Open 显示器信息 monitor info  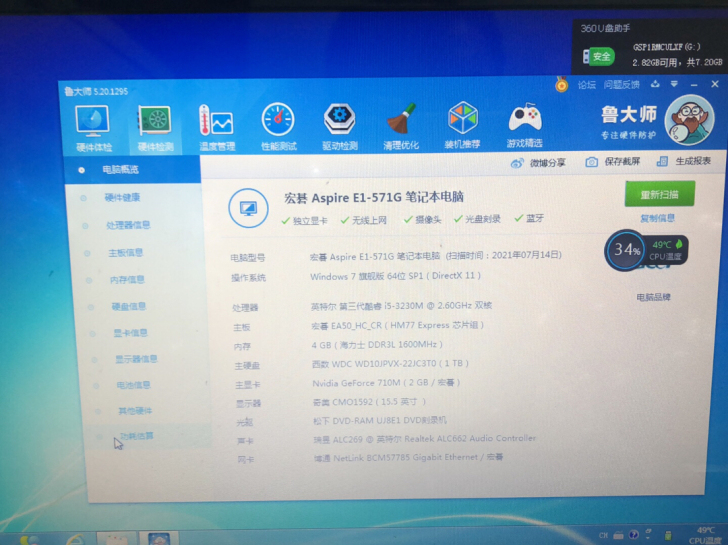[x=136, y=359]
